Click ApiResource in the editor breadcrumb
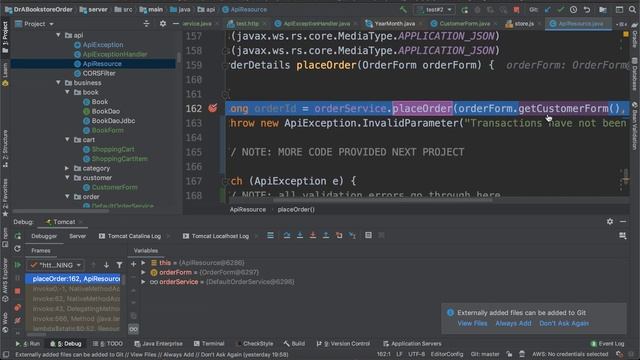This screenshot has width=640, height=360. coord(247,209)
